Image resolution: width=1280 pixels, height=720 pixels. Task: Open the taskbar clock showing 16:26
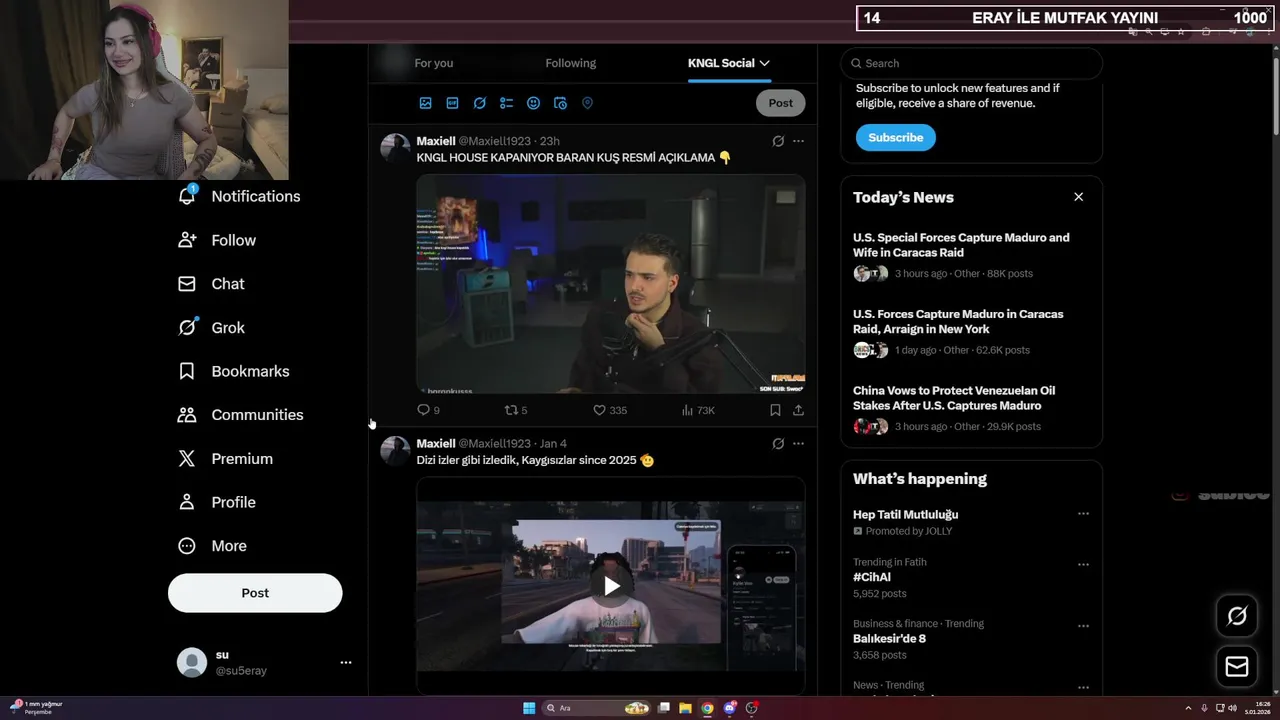[x=1257, y=708]
